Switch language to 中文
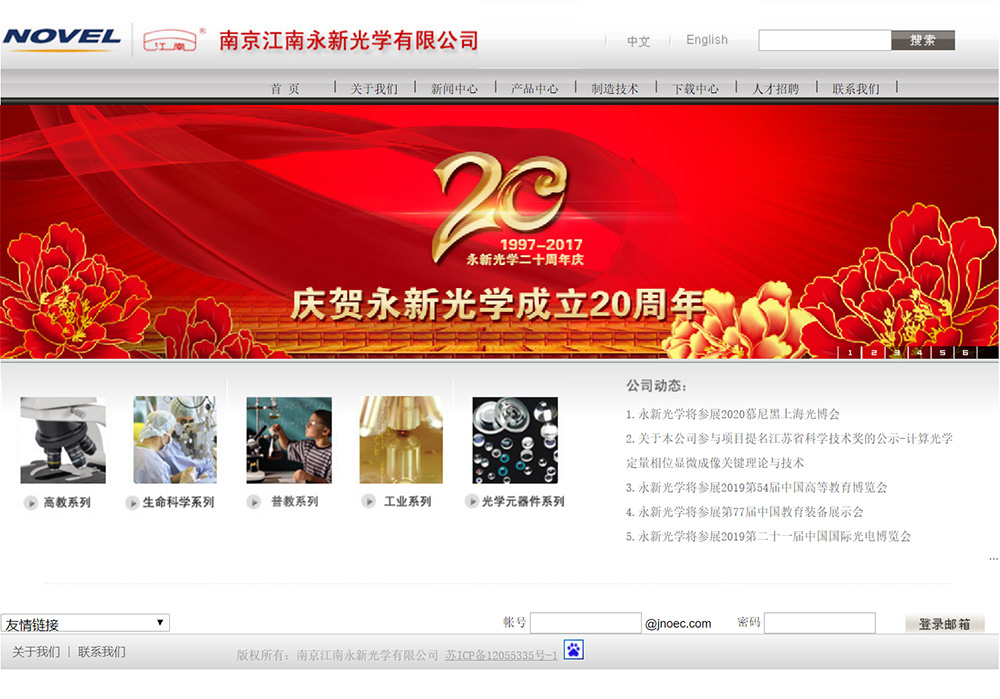Viewport: 1000px width, 699px height. click(x=638, y=41)
